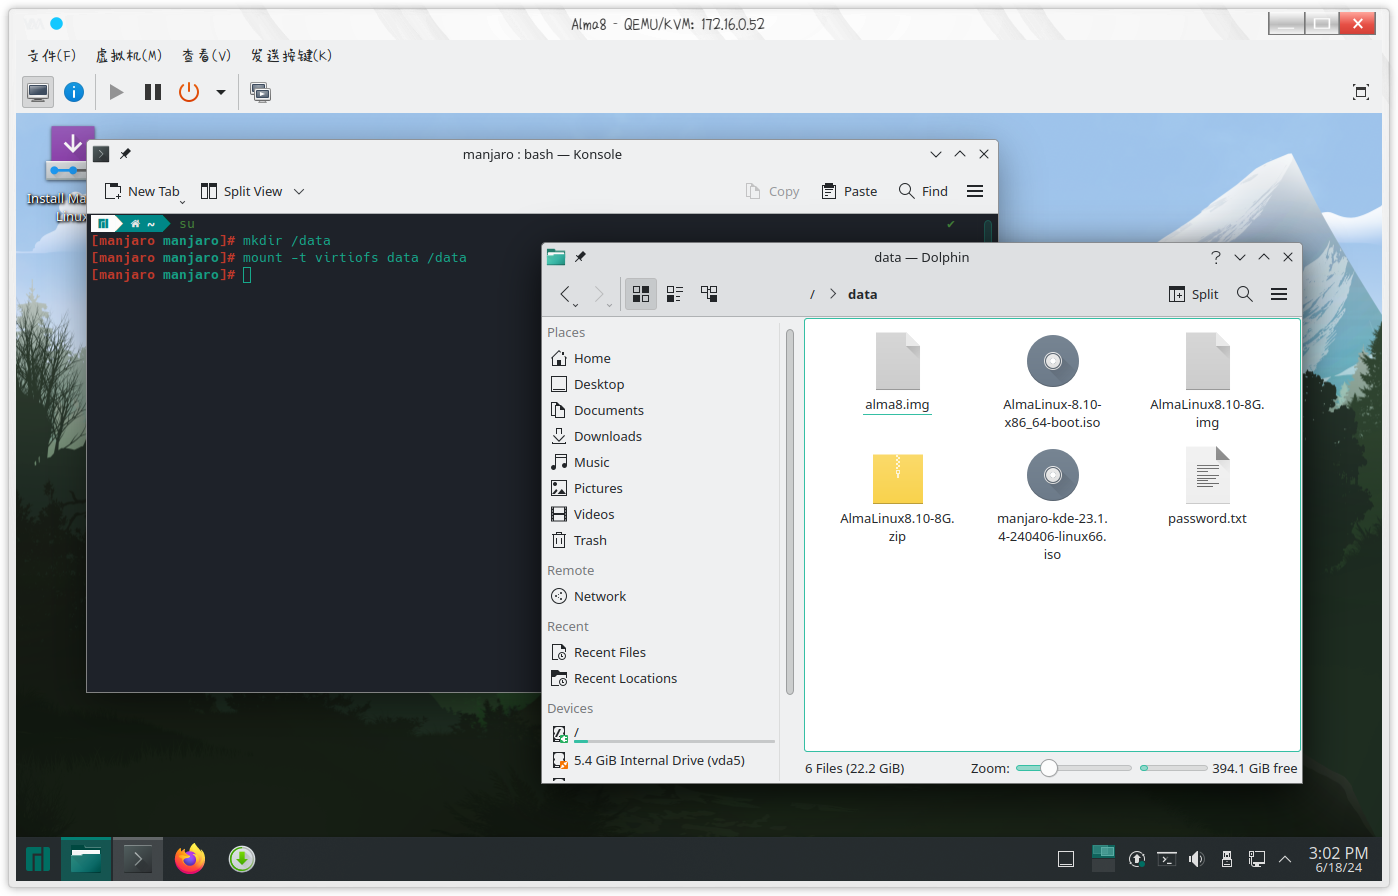Screen dimensions: 1398x896
Task: Switch Dolphin to Icons view mode
Action: [x=641, y=294]
